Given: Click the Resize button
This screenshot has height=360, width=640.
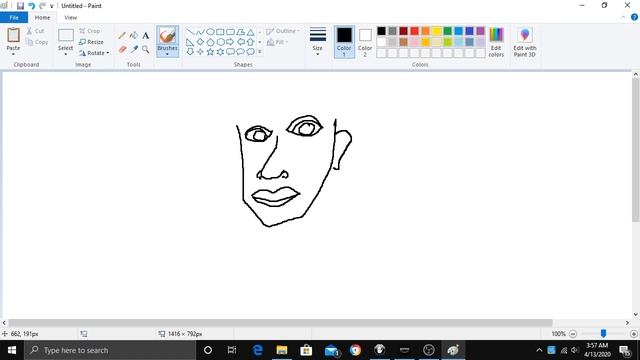Looking at the screenshot, I should (x=91, y=42).
